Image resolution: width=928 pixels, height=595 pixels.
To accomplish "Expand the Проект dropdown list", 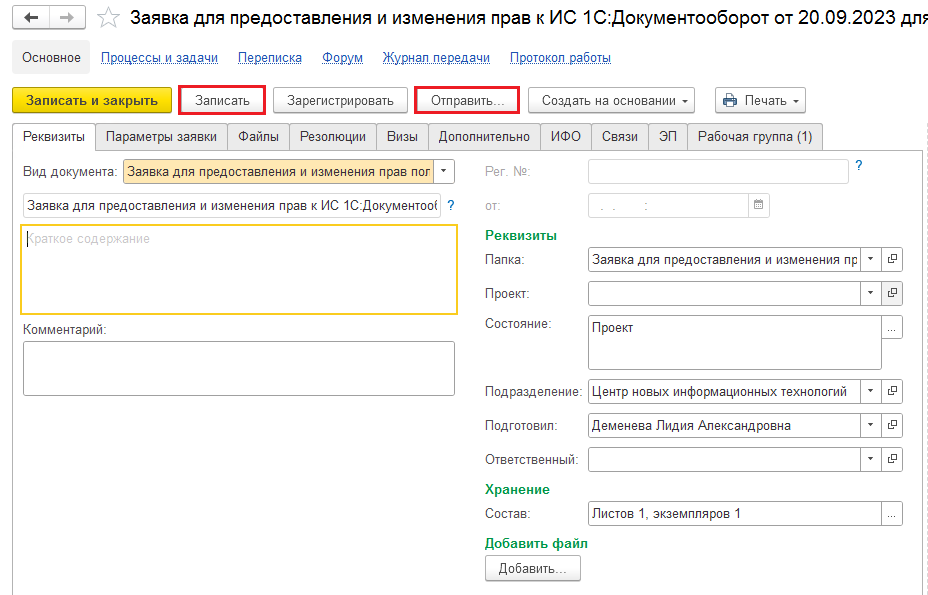I will pos(870,293).
